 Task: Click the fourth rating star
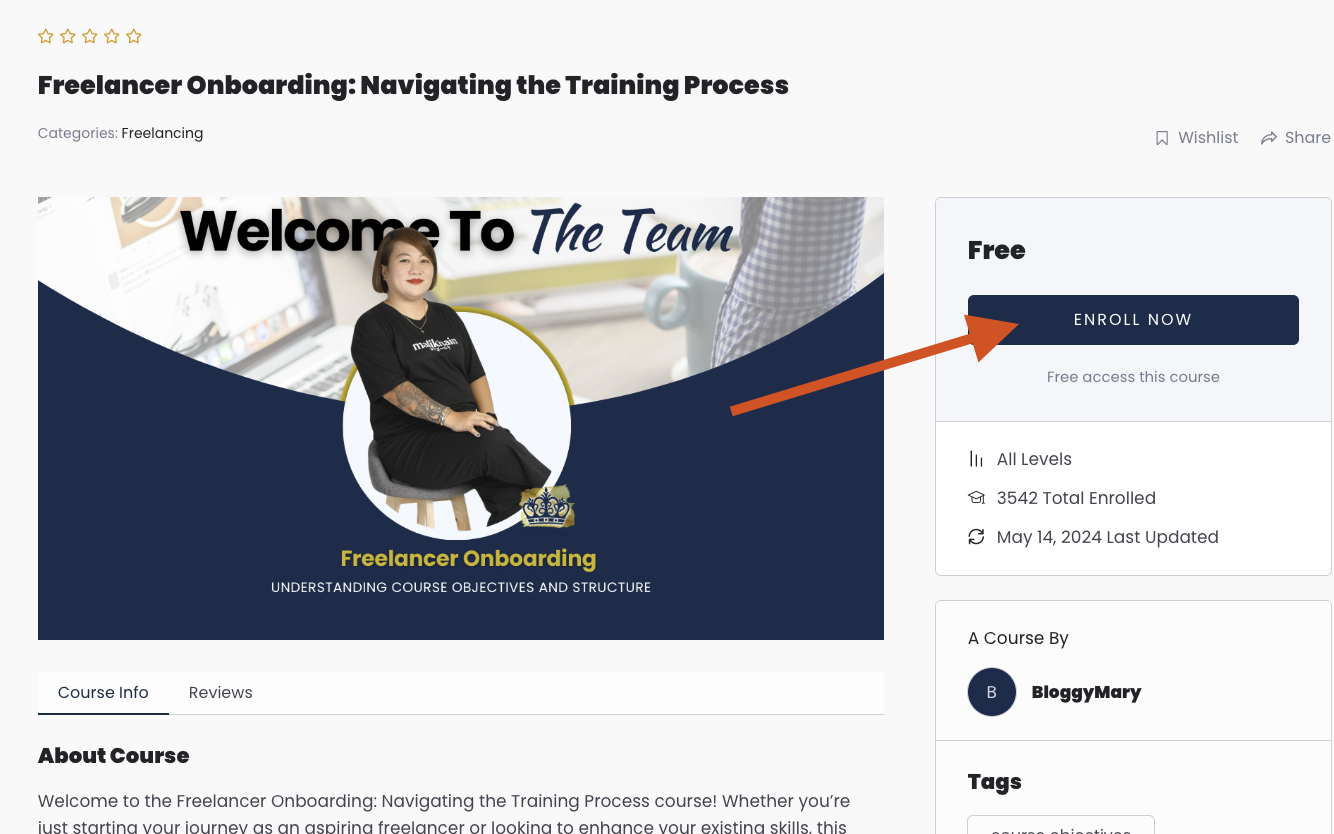[112, 37]
